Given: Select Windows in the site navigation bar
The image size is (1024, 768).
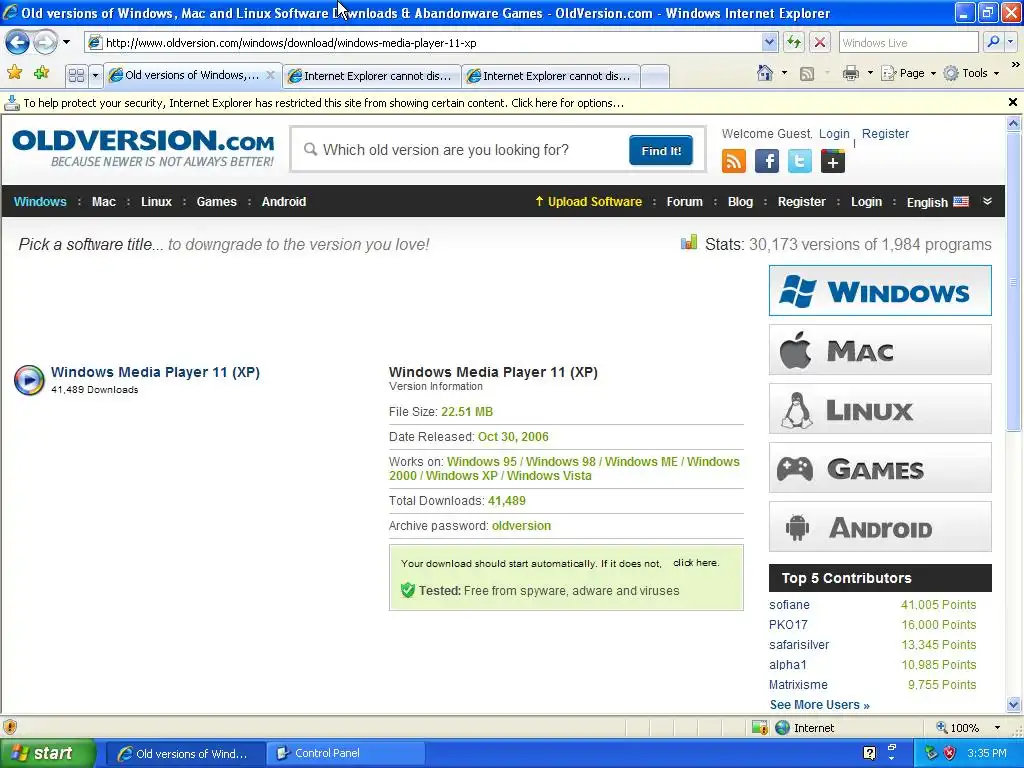Looking at the screenshot, I should [x=40, y=202].
